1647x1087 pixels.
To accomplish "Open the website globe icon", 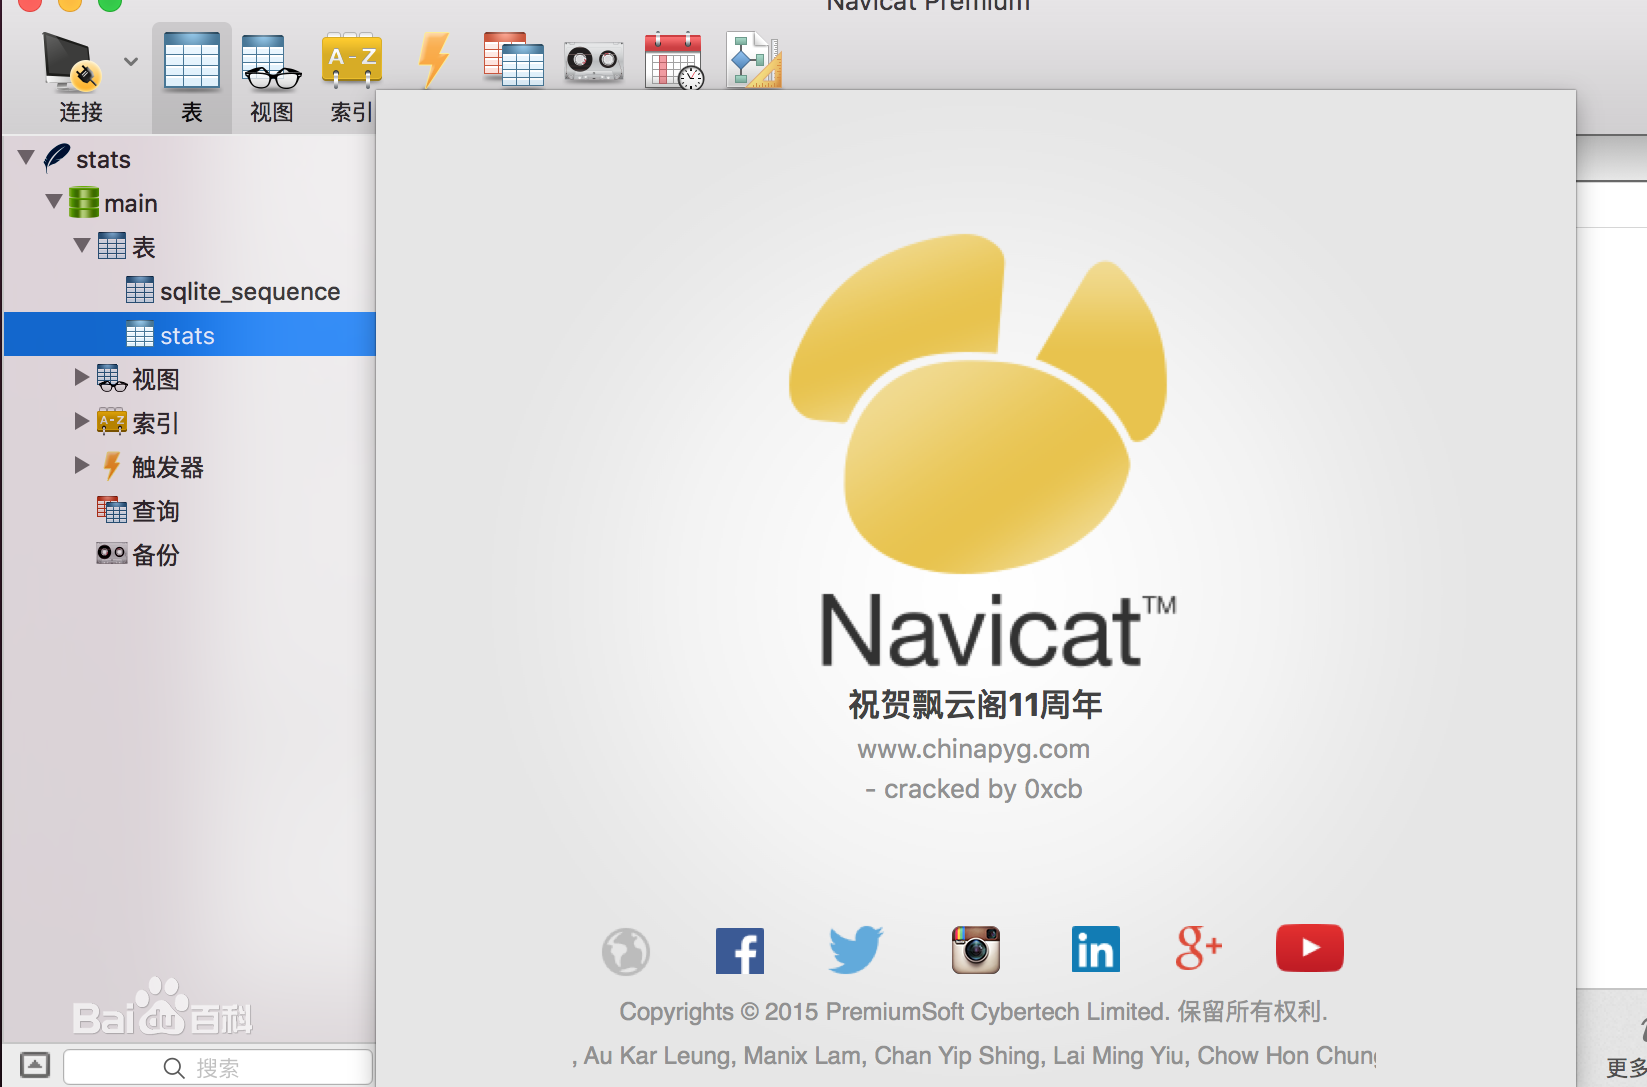I will (x=626, y=951).
